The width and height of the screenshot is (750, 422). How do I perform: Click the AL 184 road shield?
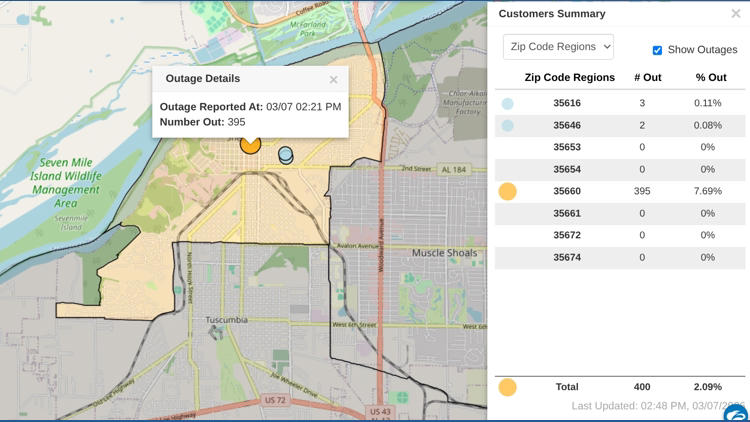coord(453,169)
